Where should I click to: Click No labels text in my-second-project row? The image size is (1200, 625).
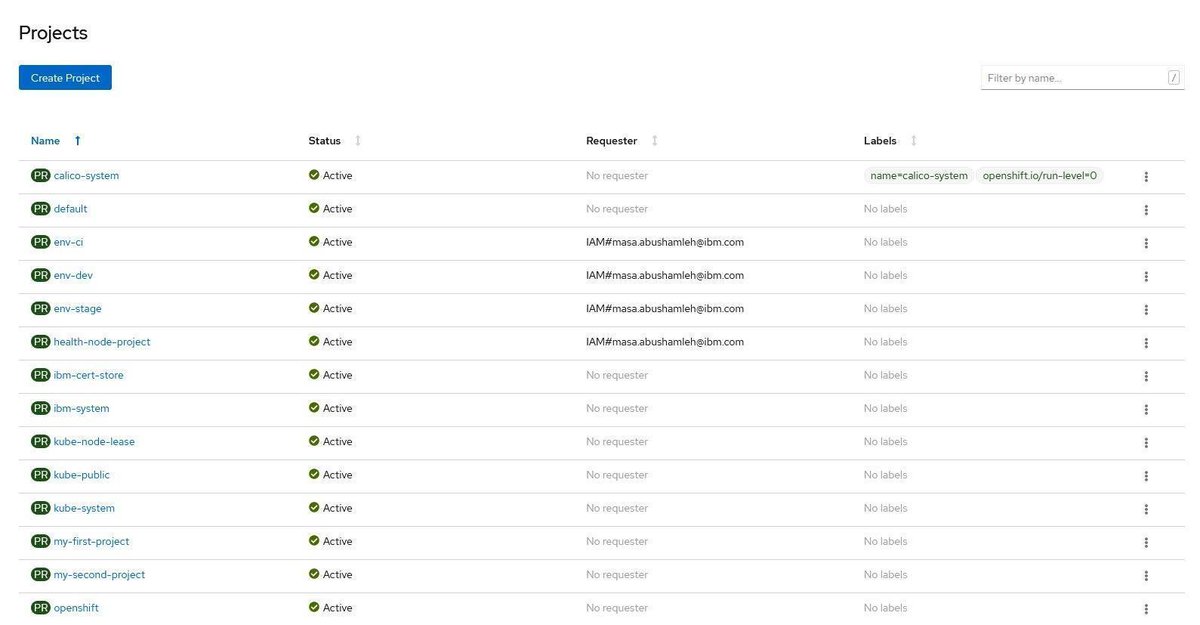(x=886, y=575)
